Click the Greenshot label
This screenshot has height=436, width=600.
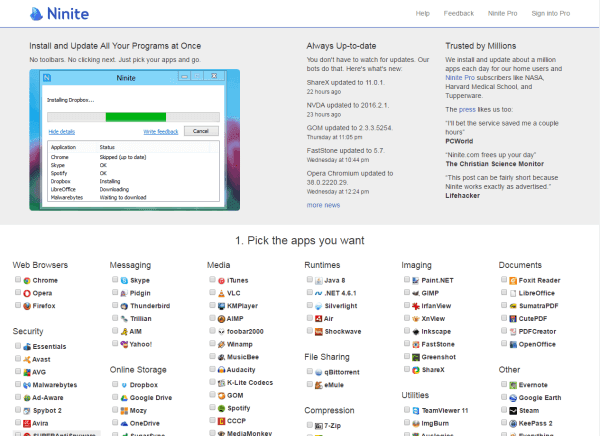tap(439, 357)
